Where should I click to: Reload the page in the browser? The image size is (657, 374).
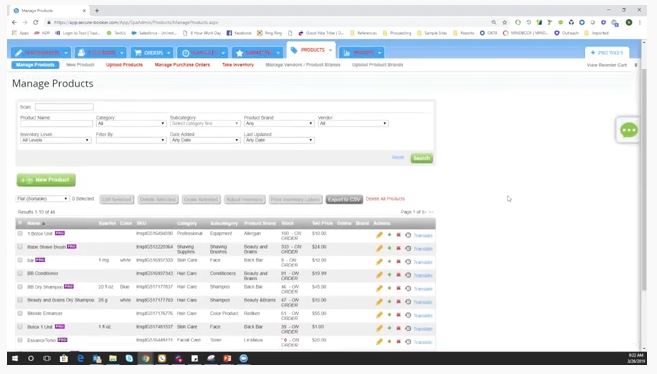[36, 22]
